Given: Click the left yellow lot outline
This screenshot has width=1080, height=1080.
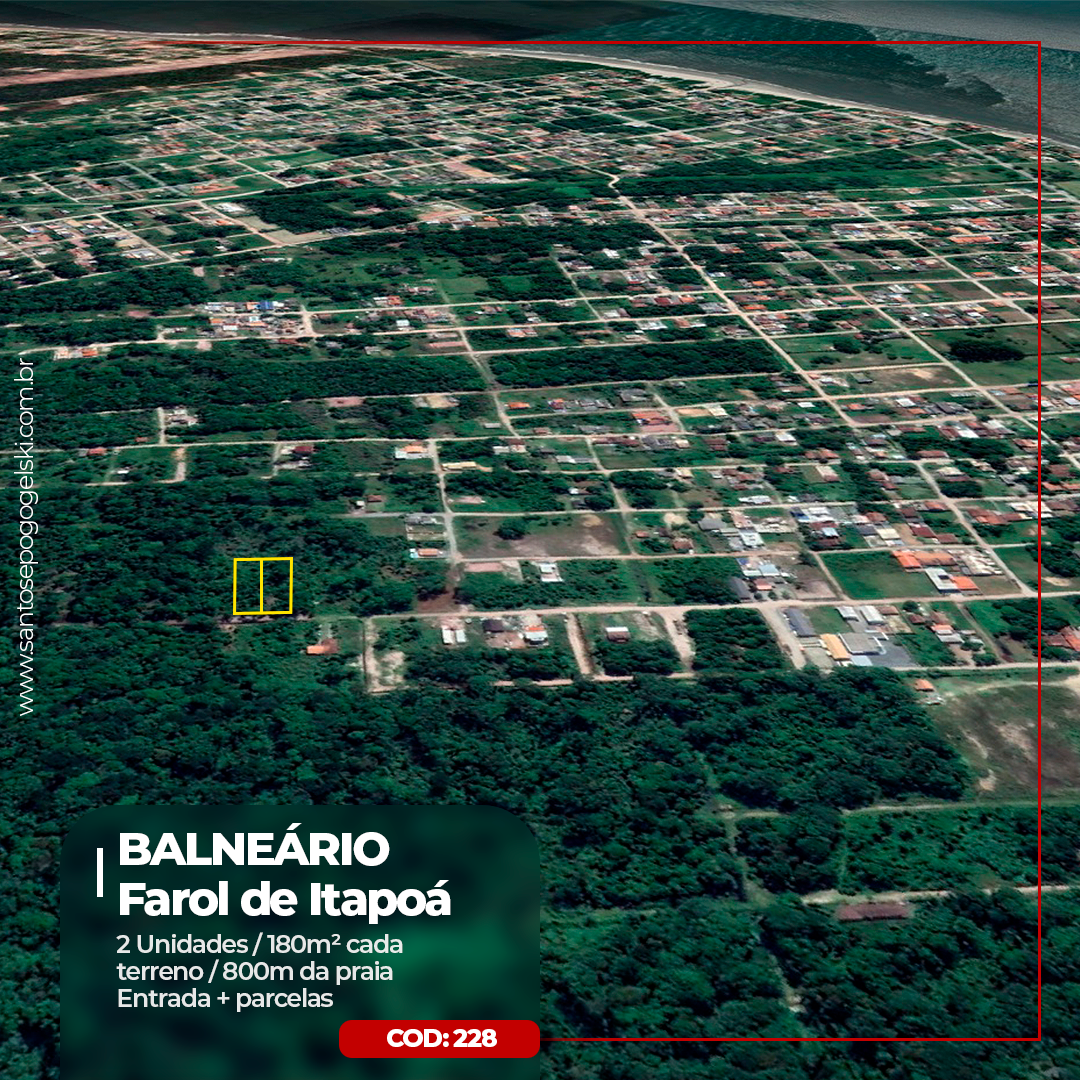Looking at the screenshot, I should (247, 586).
